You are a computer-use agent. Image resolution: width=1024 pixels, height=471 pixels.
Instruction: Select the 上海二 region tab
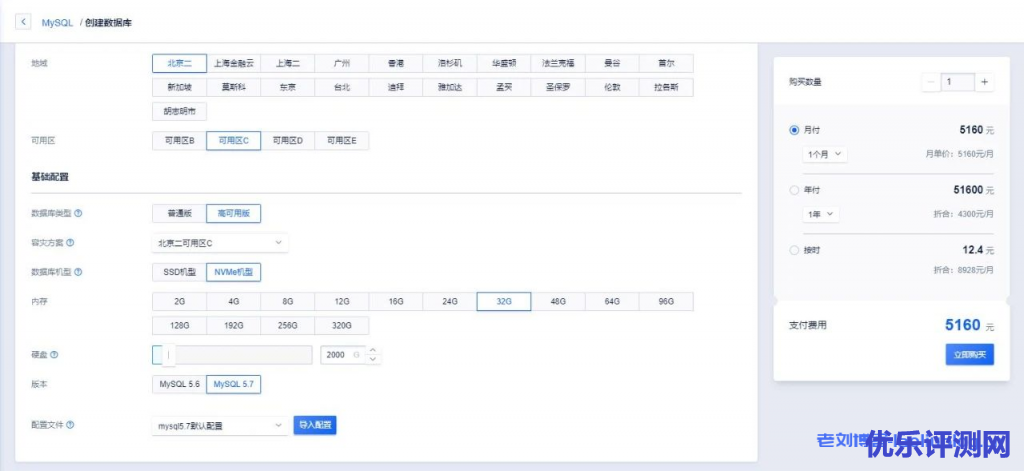[x=287, y=63]
